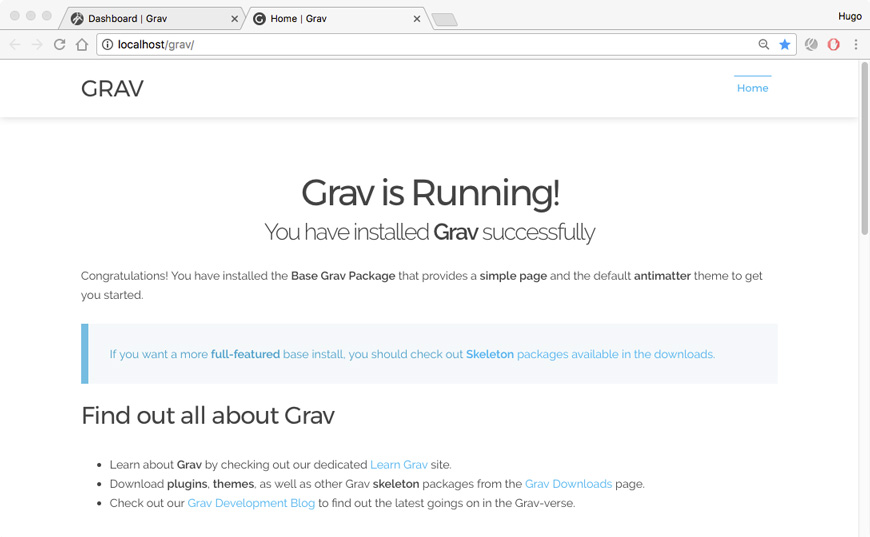Click the browser back arrow
This screenshot has height=537, width=870.
point(15,44)
